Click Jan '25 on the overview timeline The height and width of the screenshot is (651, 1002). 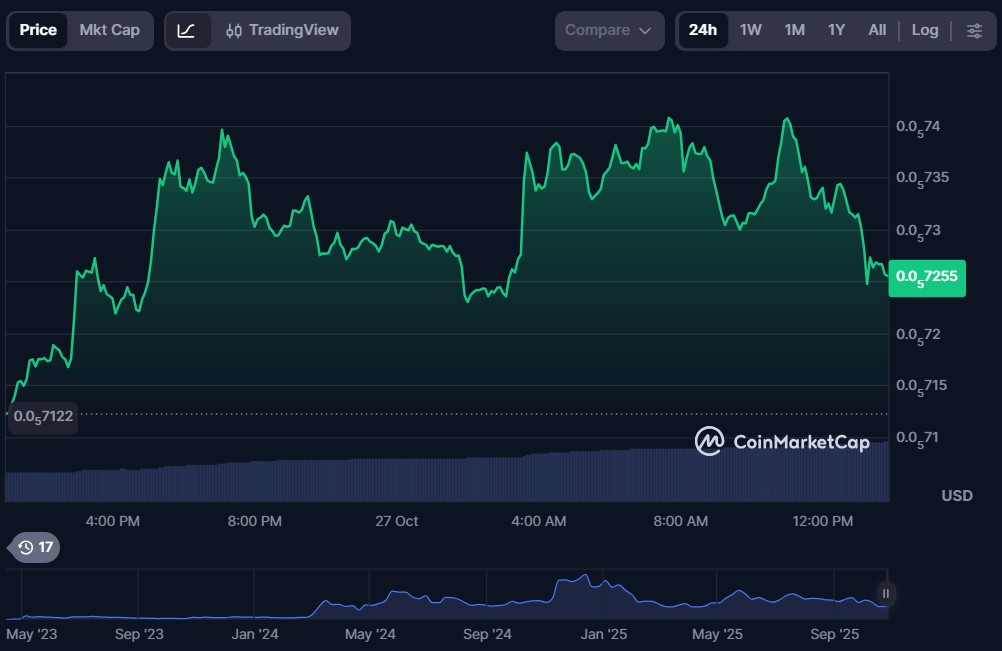point(604,634)
